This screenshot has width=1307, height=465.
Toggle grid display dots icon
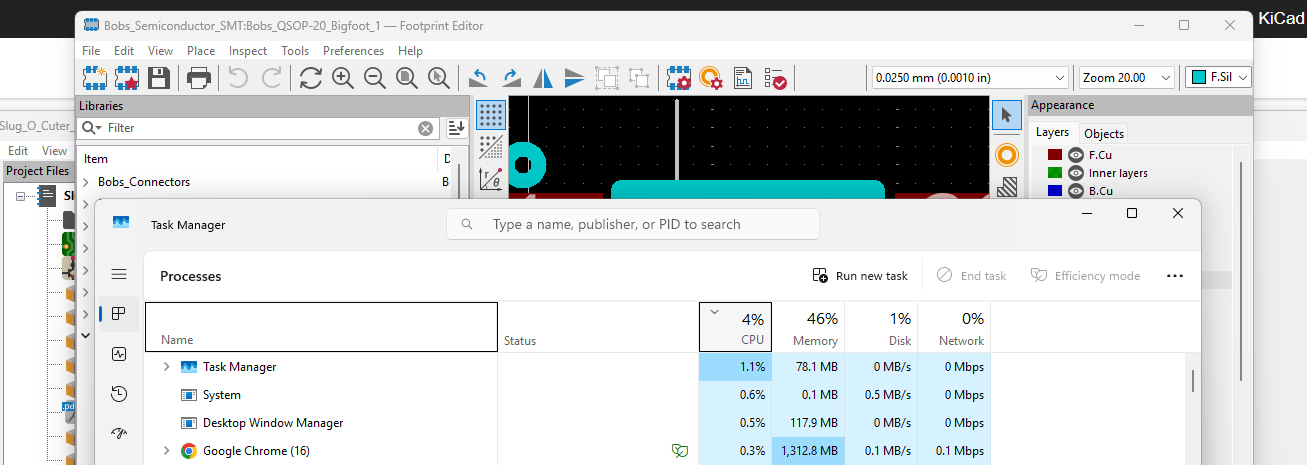pyautogui.click(x=490, y=114)
